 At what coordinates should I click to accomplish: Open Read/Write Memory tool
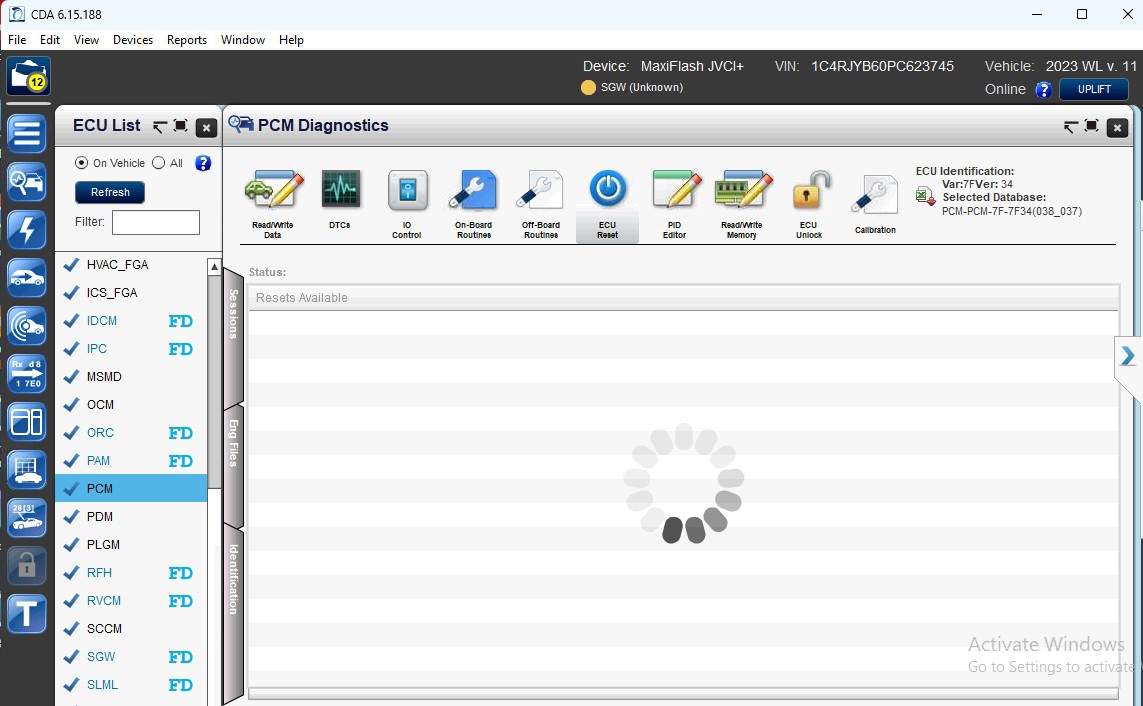click(742, 204)
